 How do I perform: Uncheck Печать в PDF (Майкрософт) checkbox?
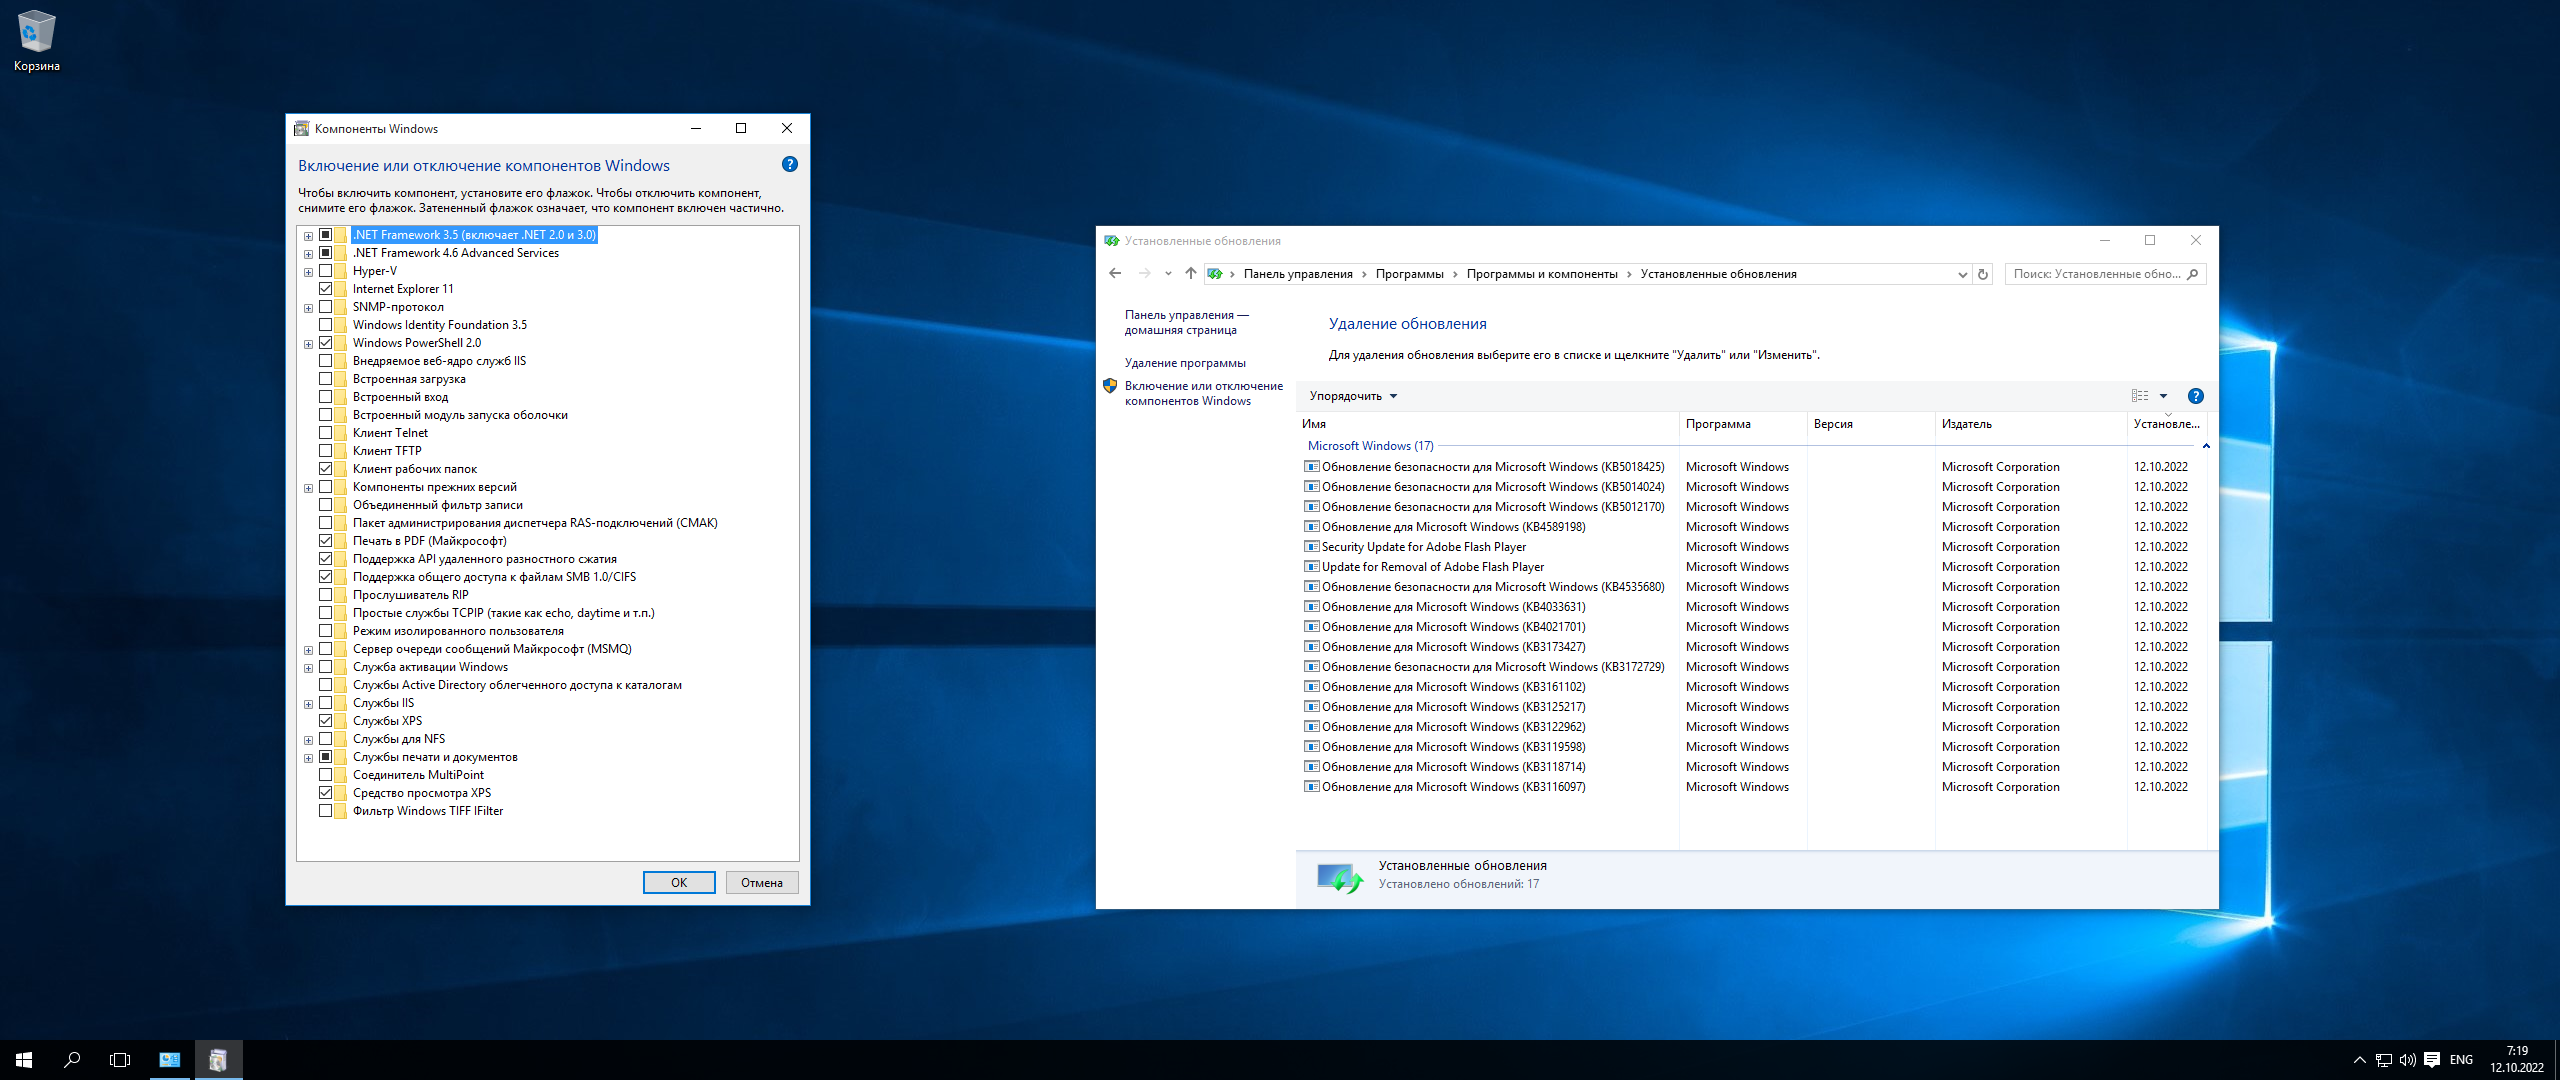(x=326, y=541)
